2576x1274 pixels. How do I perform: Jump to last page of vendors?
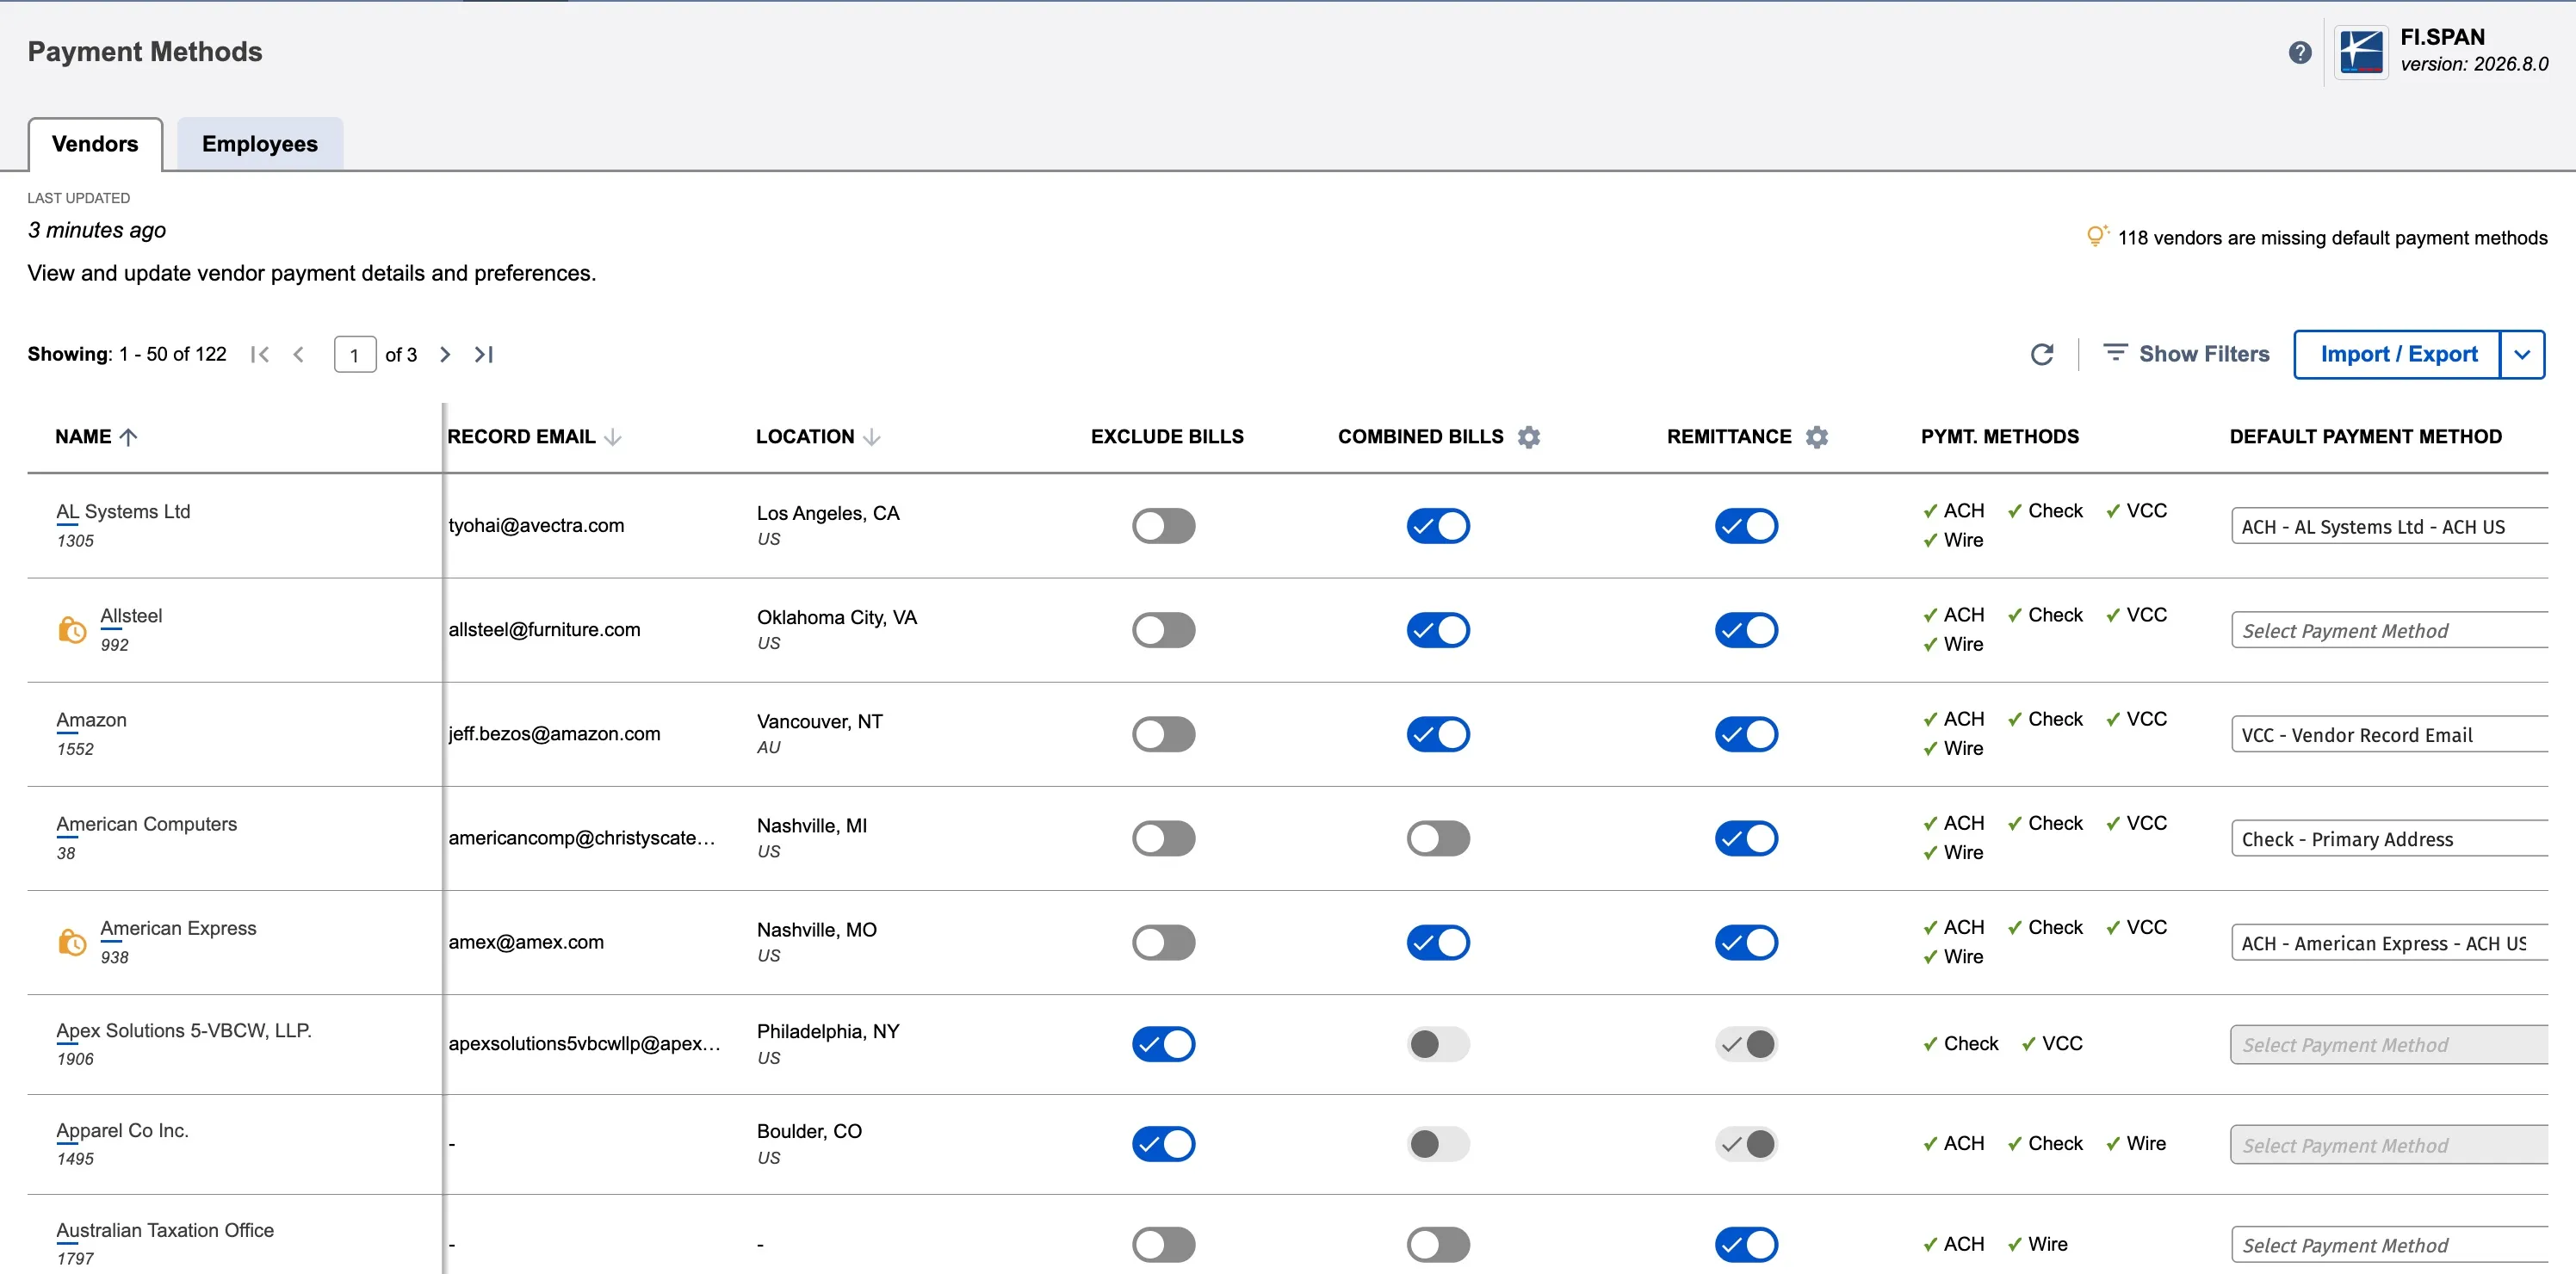pos(484,354)
